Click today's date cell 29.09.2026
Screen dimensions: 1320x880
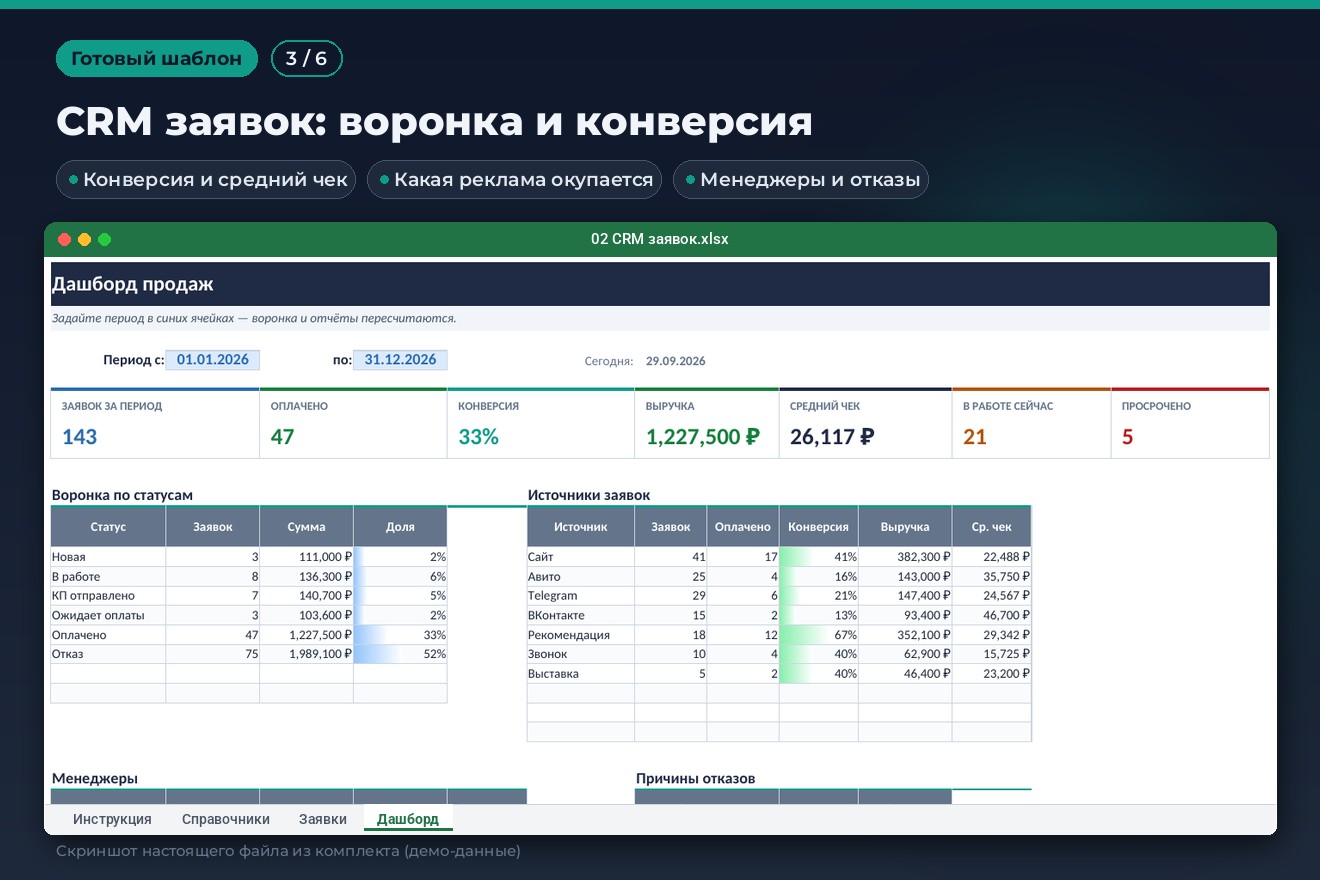point(676,361)
